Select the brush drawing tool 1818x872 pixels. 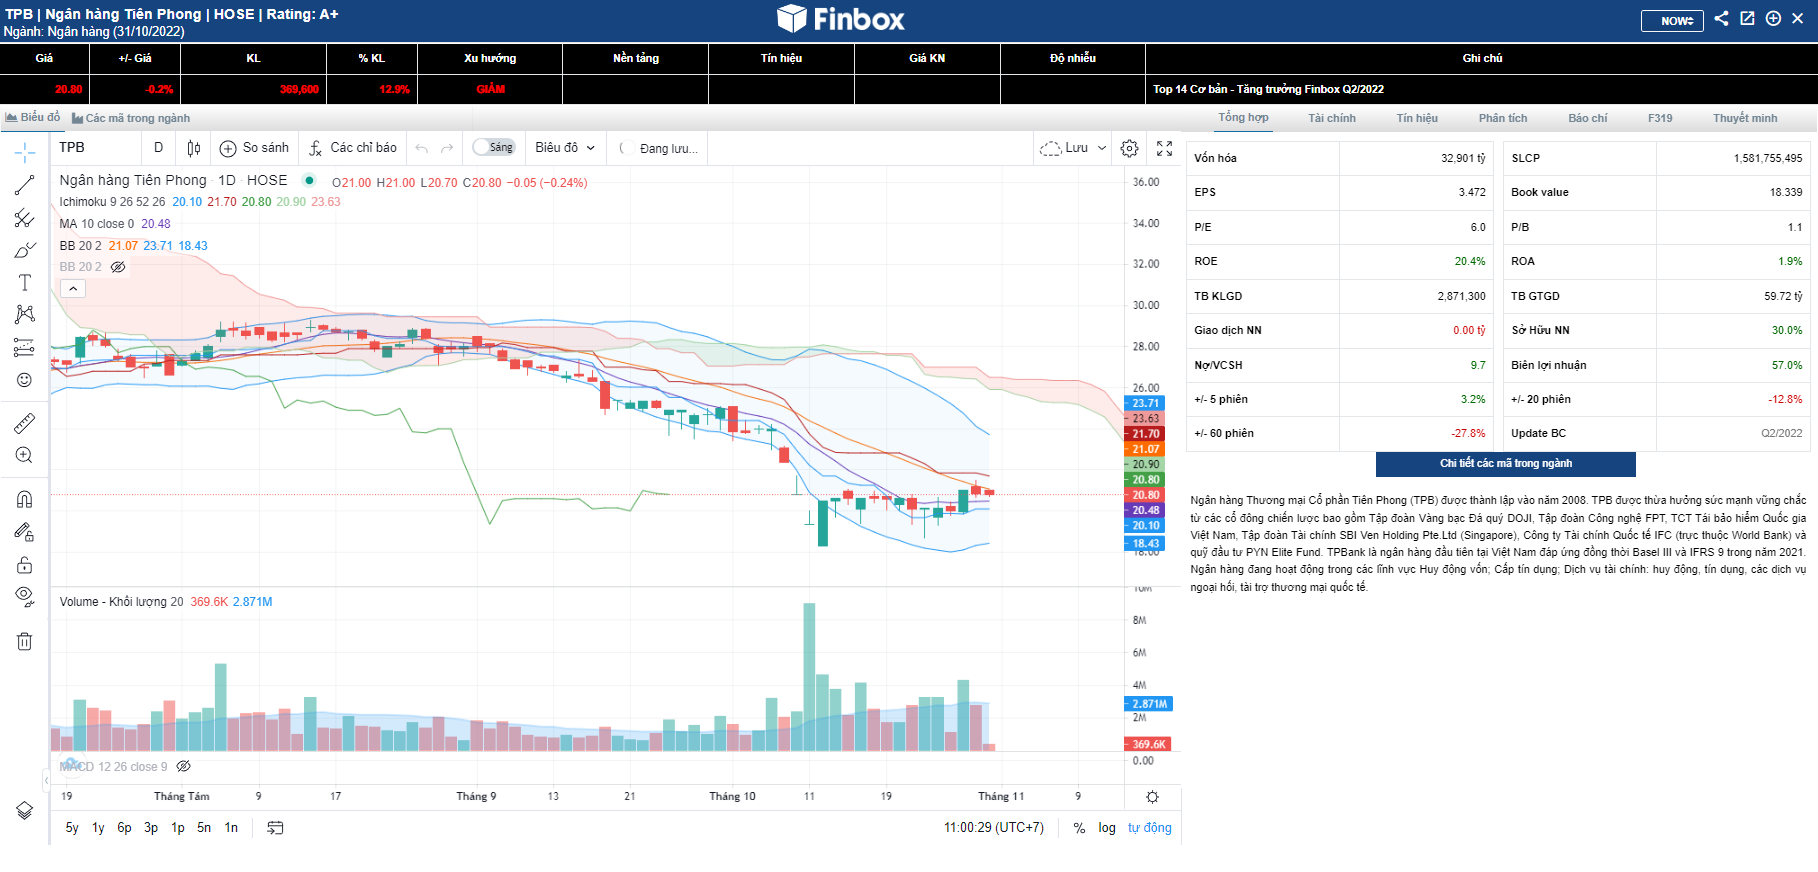(25, 250)
